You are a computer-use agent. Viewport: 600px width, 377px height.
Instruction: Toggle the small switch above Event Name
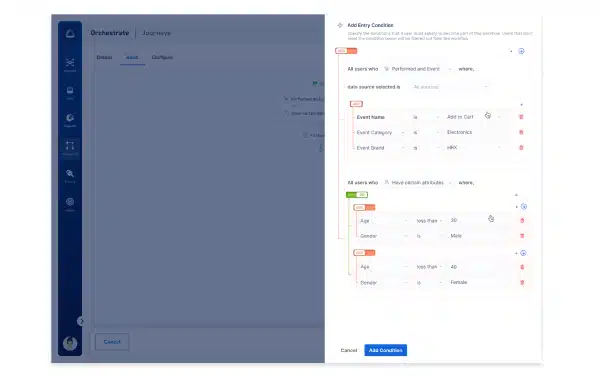[356, 104]
